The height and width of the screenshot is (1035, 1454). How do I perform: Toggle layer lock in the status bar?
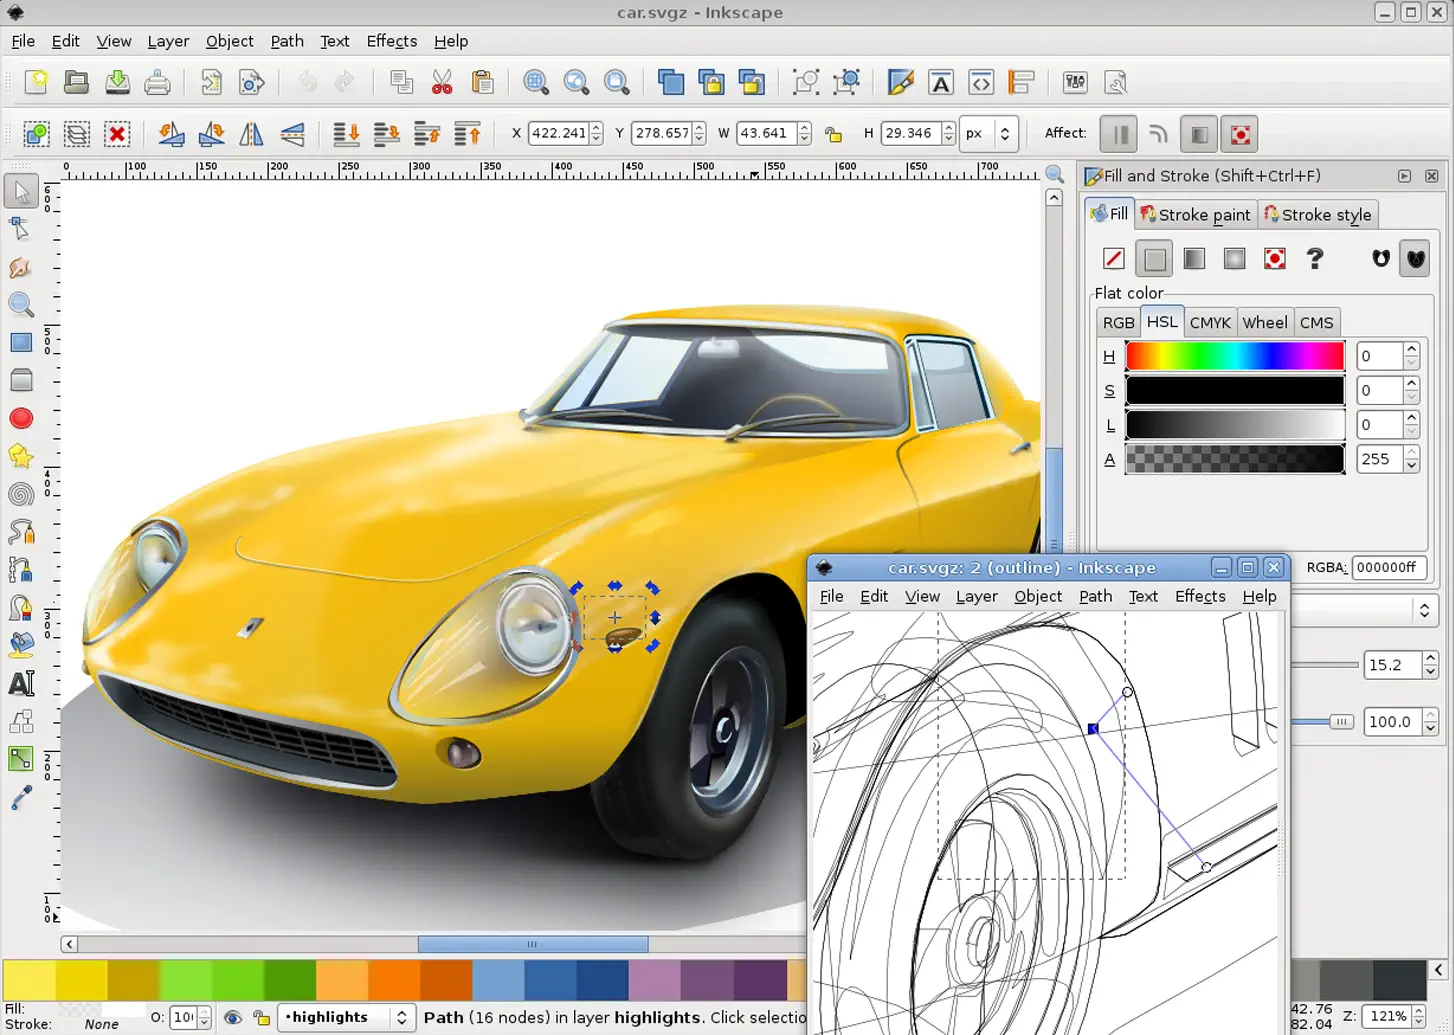coord(261,1018)
